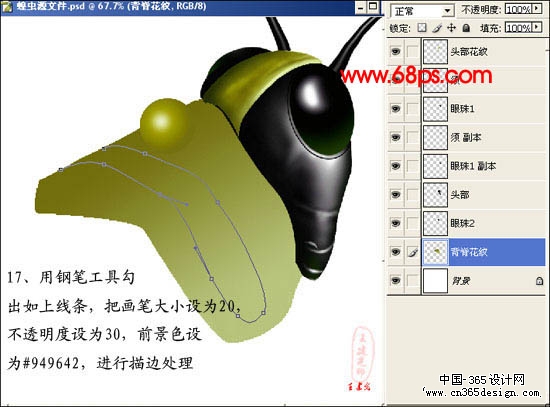Toggle visibility of 眼珠1 layer

[x=396, y=108]
